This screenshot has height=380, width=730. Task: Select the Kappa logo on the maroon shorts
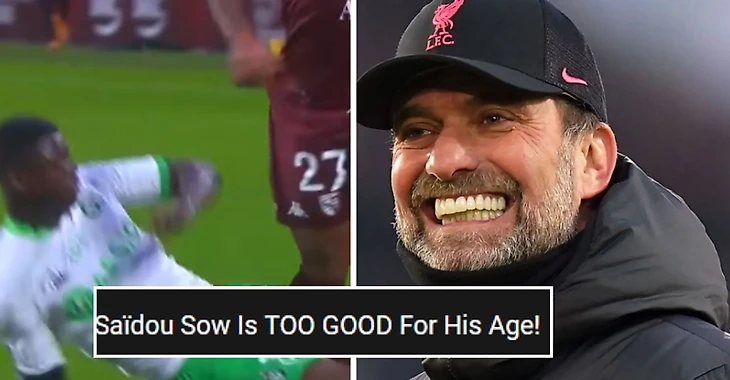297,210
